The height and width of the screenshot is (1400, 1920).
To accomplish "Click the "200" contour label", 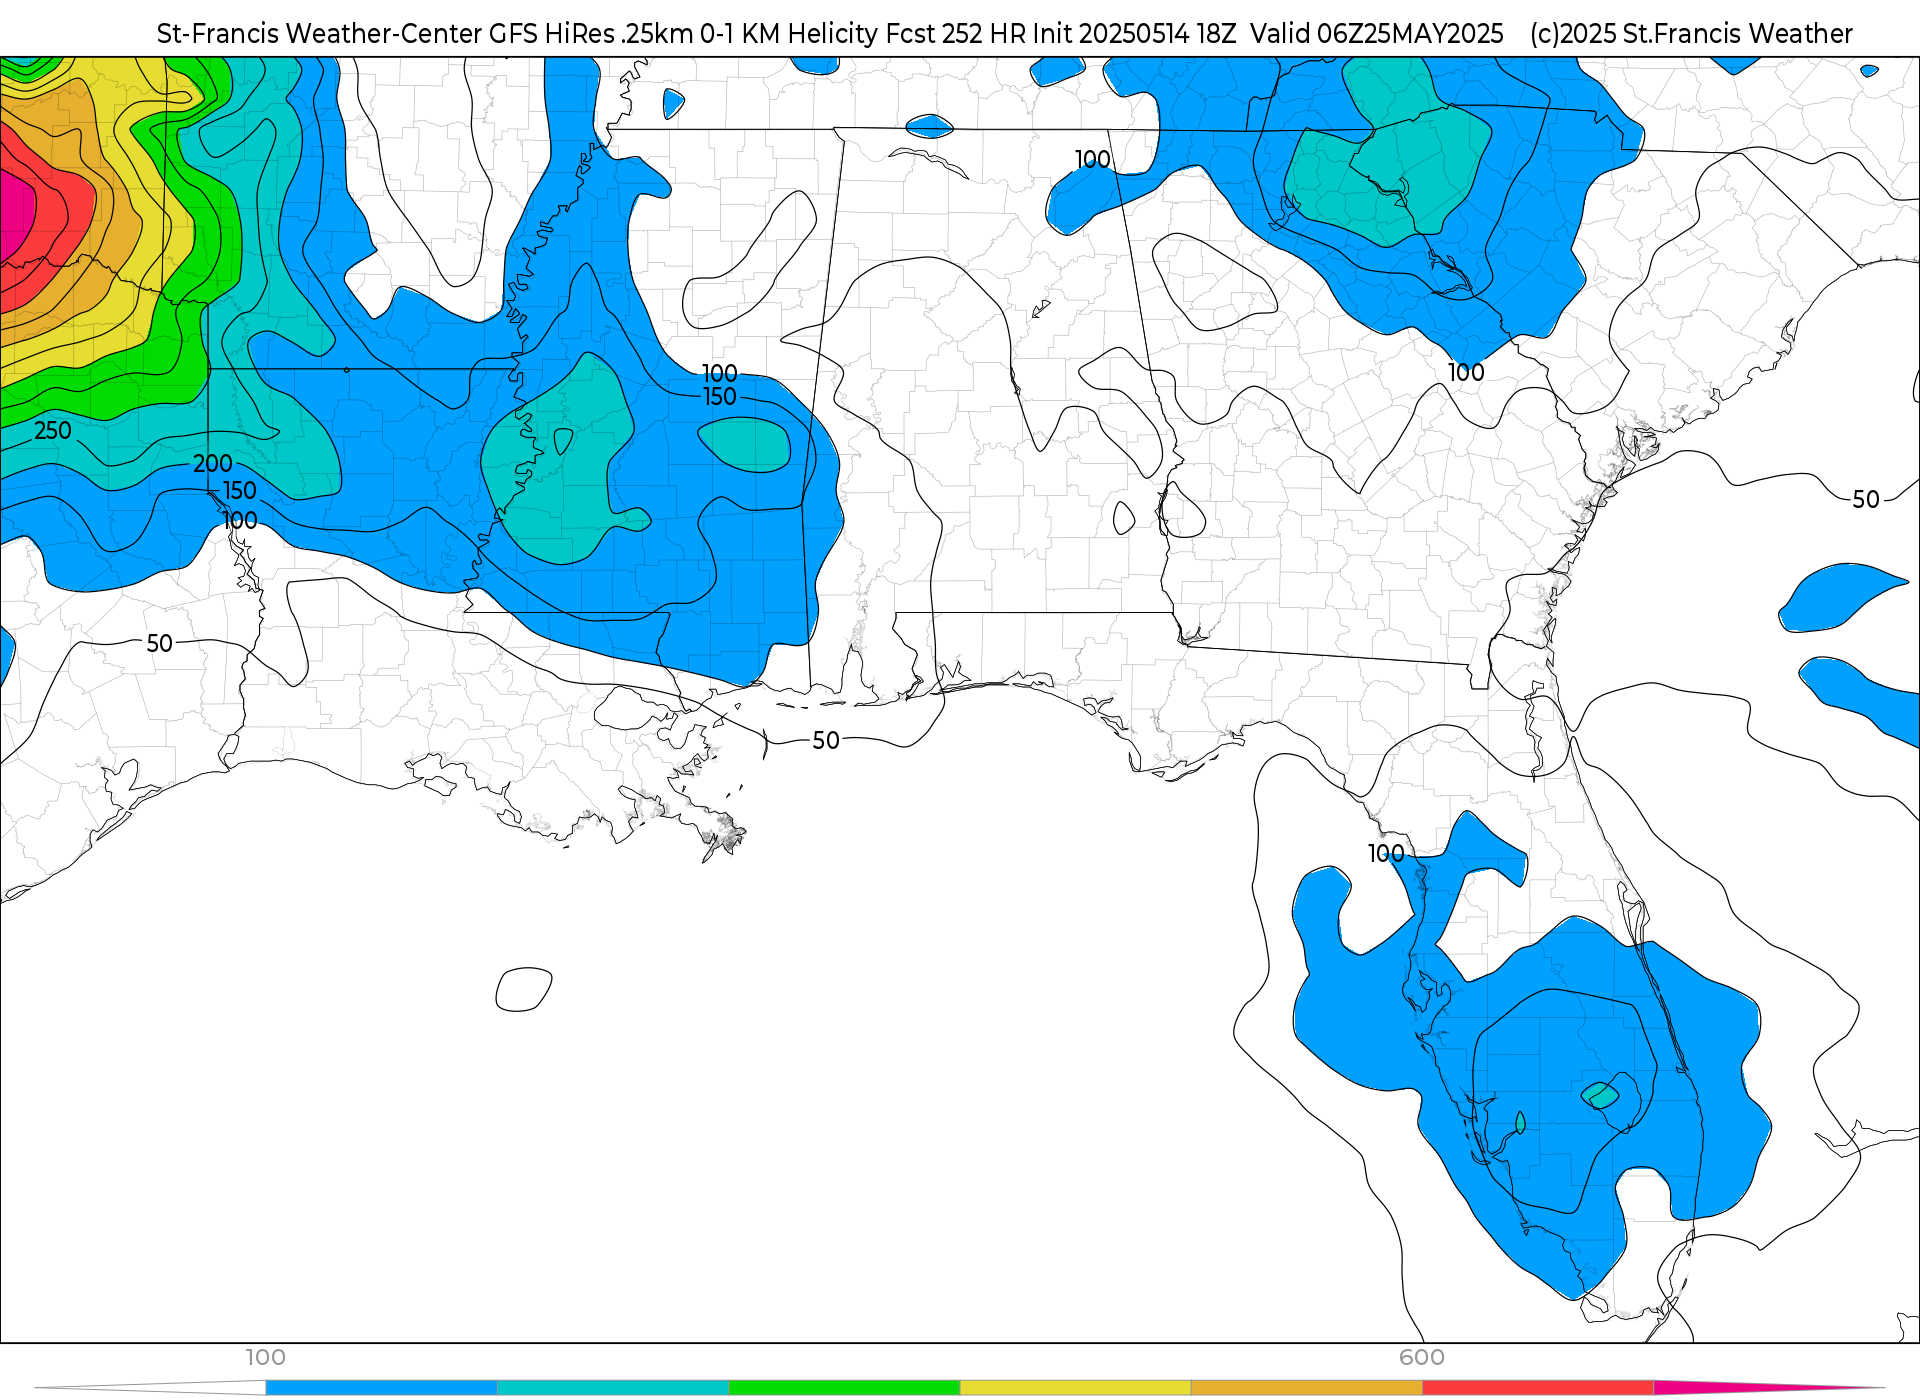I will coord(213,464).
